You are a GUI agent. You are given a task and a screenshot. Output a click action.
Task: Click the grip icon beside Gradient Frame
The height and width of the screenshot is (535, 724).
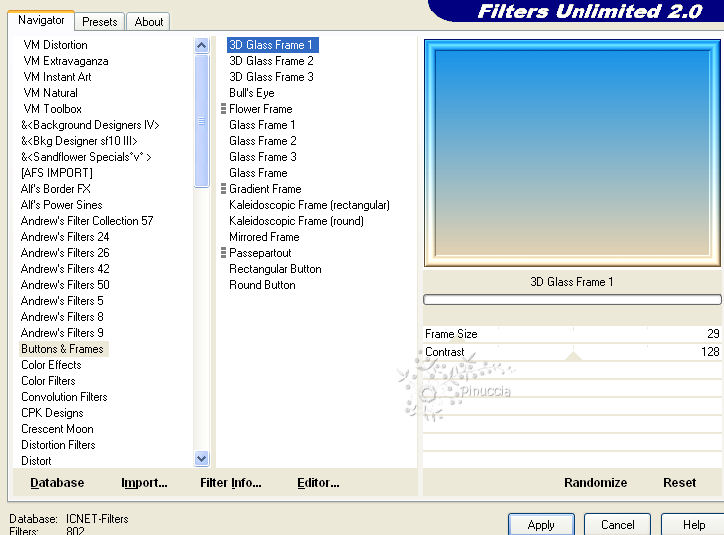(x=223, y=189)
